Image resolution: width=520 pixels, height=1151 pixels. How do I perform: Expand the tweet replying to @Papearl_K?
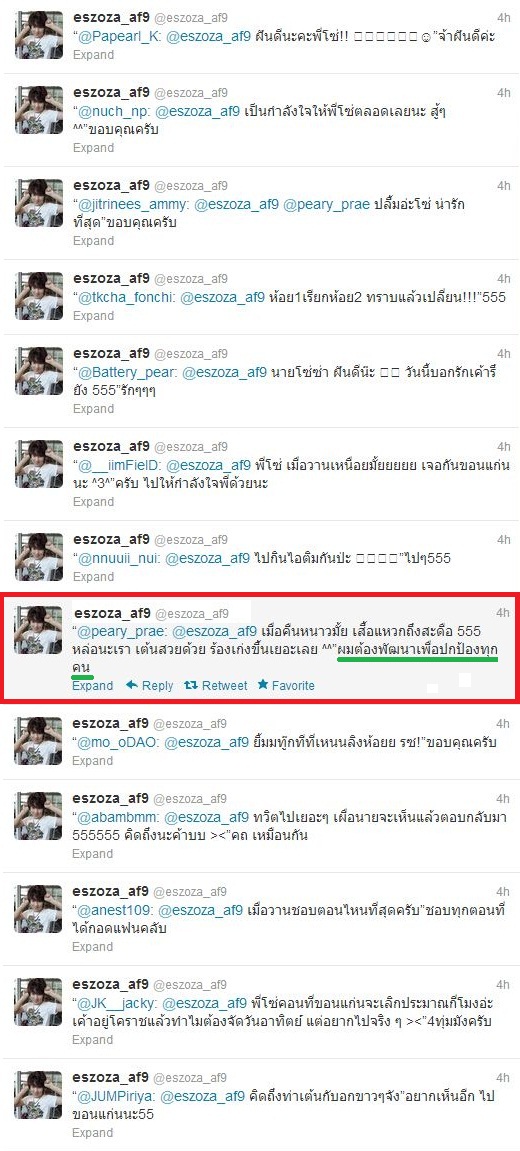pos(93,54)
